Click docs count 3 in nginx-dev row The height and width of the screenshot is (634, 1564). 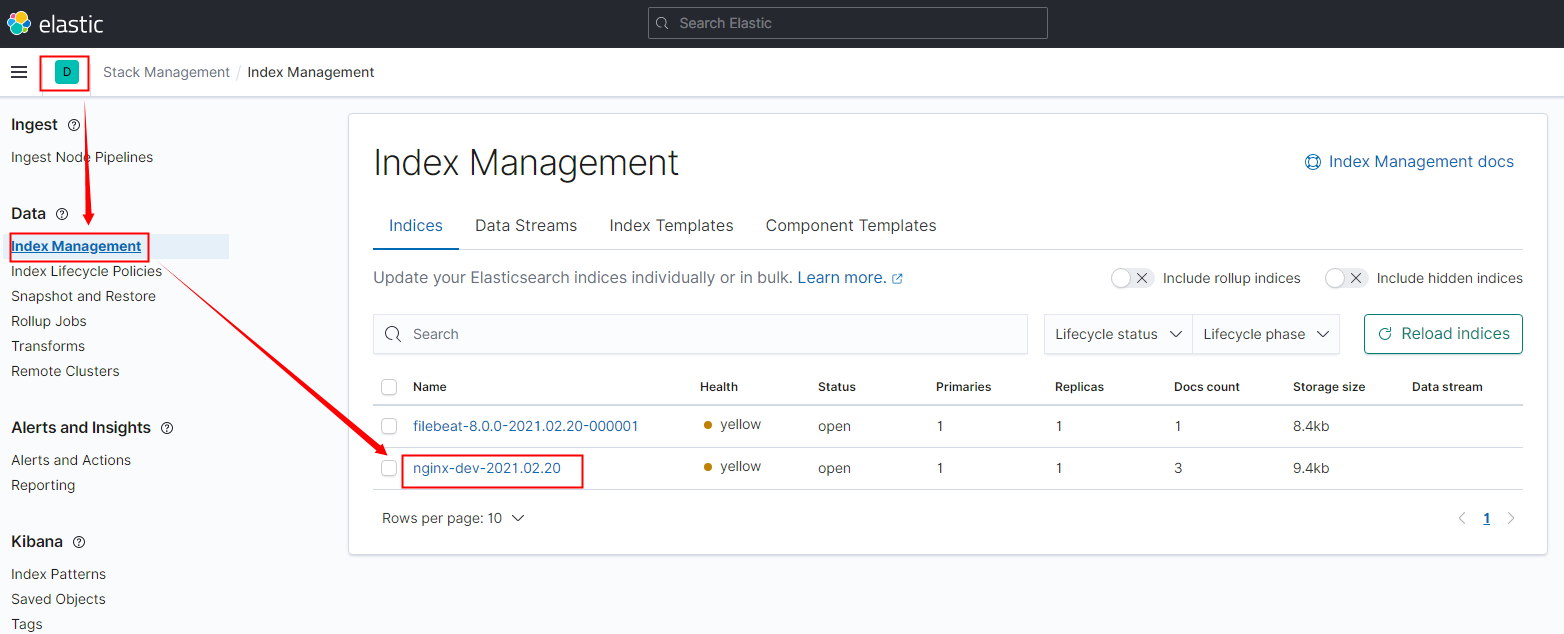pyautogui.click(x=1178, y=468)
